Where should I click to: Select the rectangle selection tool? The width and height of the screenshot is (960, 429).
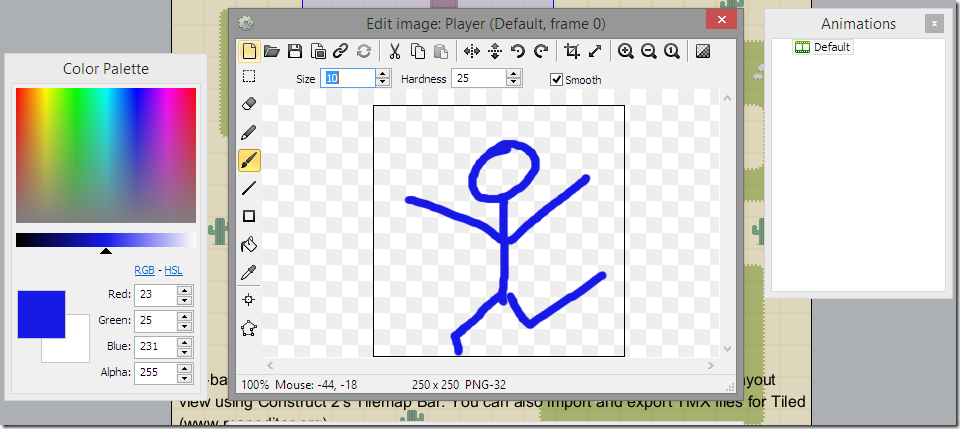(249, 76)
